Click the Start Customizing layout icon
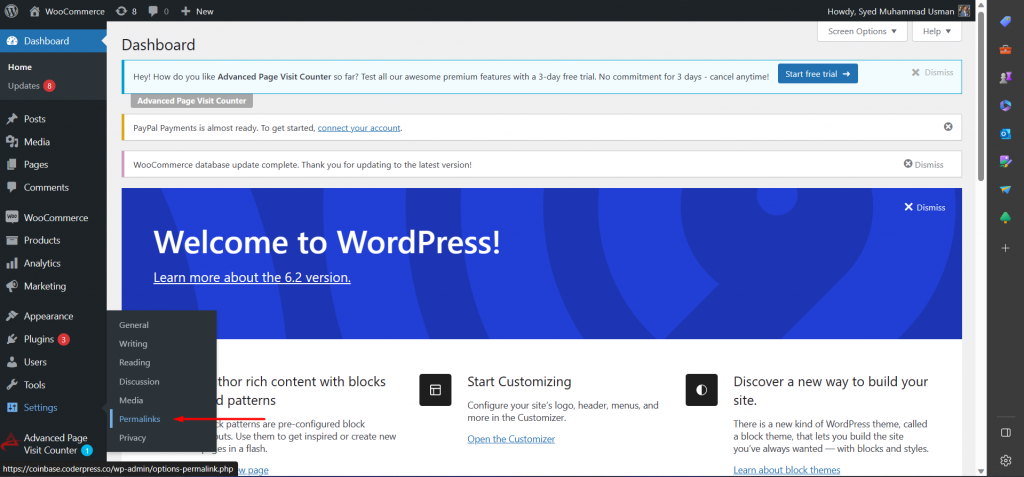 [x=435, y=389]
